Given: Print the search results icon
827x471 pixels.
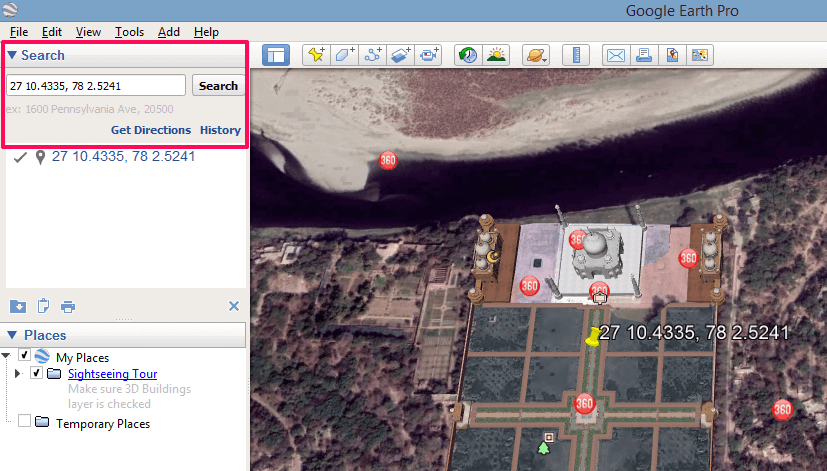Looking at the screenshot, I should click(x=68, y=306).
